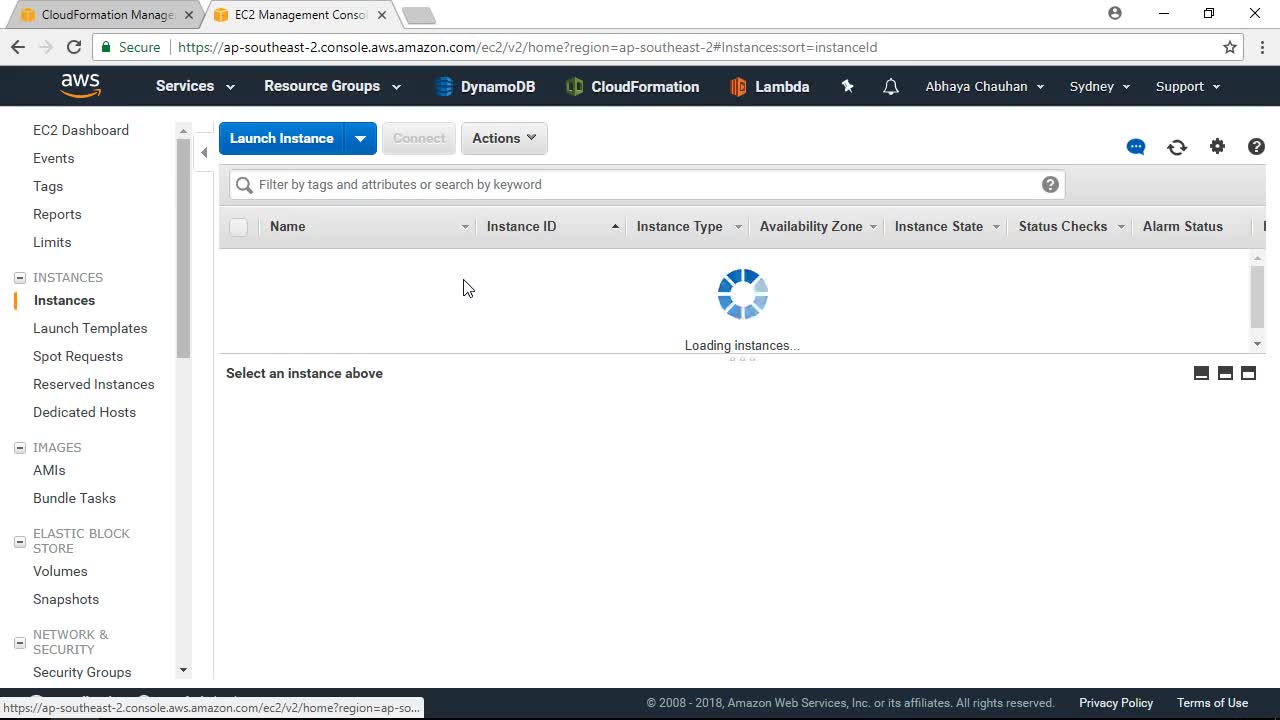This screenshot has height=720, width=1280.
Task: Open the Status Checks column dropdown
Action: coord(1121,227)
